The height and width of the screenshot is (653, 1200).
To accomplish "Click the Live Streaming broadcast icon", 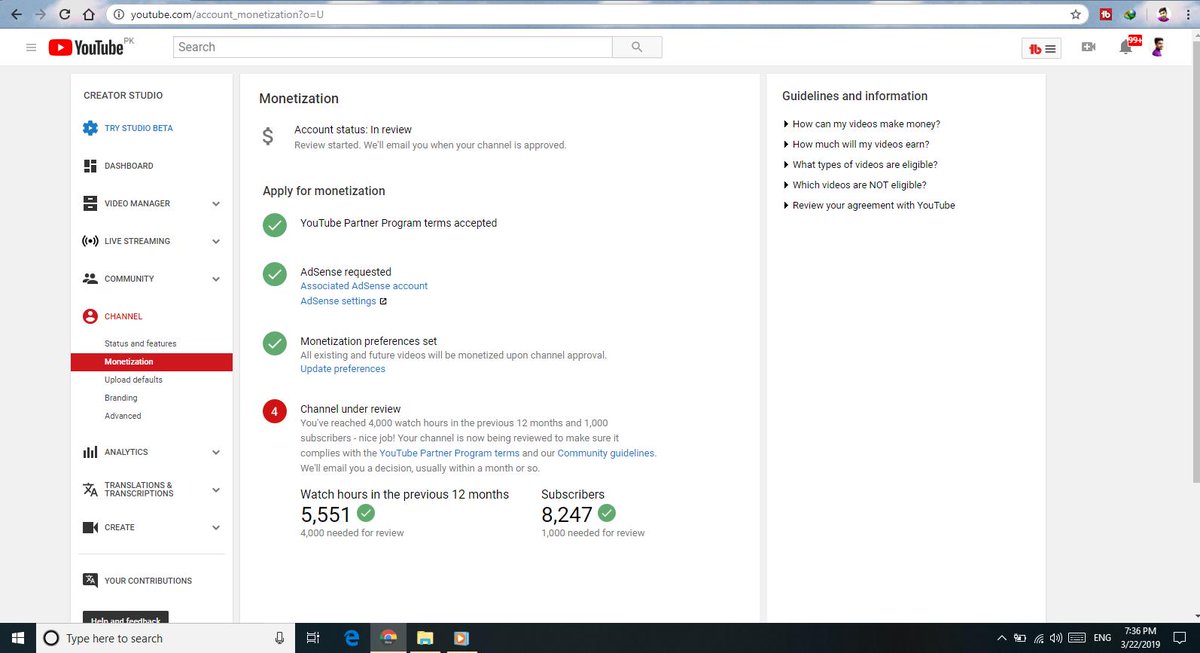I will 90,241.
